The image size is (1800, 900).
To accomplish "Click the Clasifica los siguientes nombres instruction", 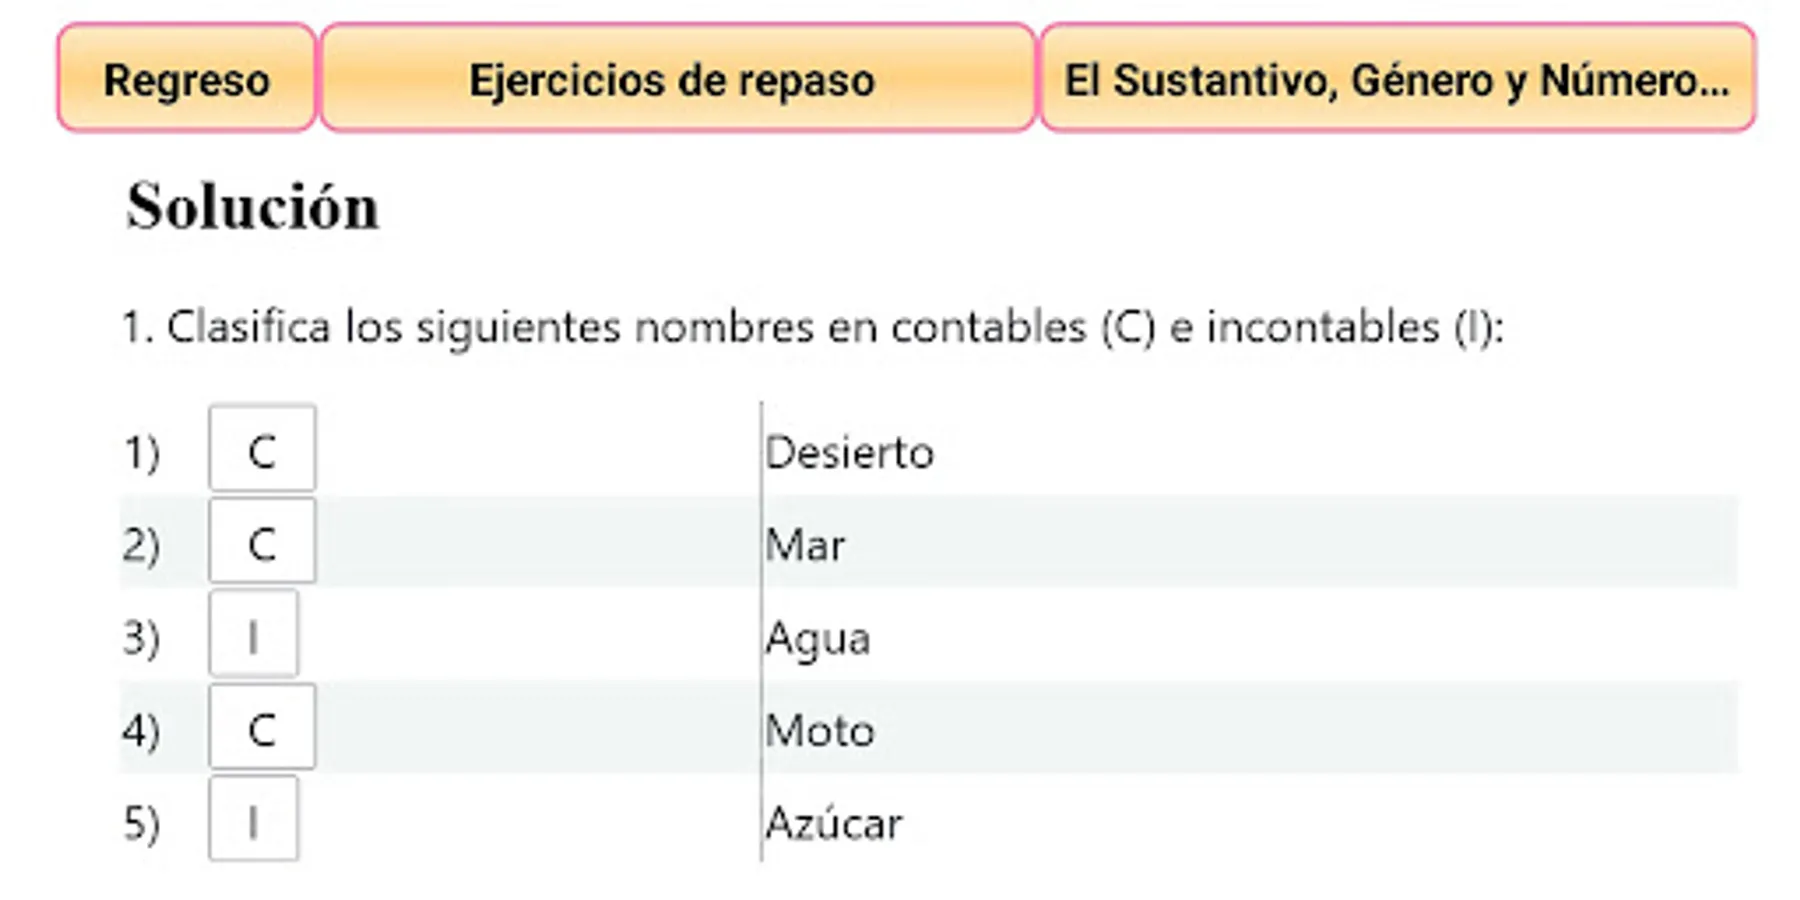I will pyautogui.click(x=812, y=327).
